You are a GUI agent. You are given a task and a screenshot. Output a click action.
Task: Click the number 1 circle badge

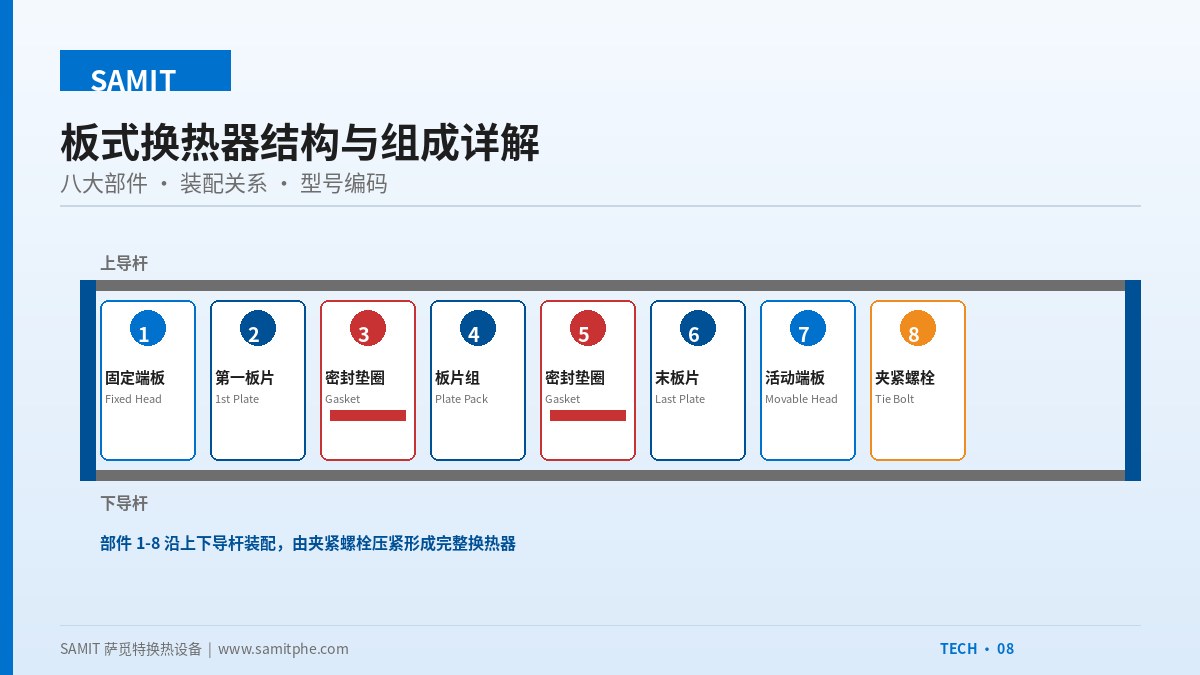click(x=148, y=328)
